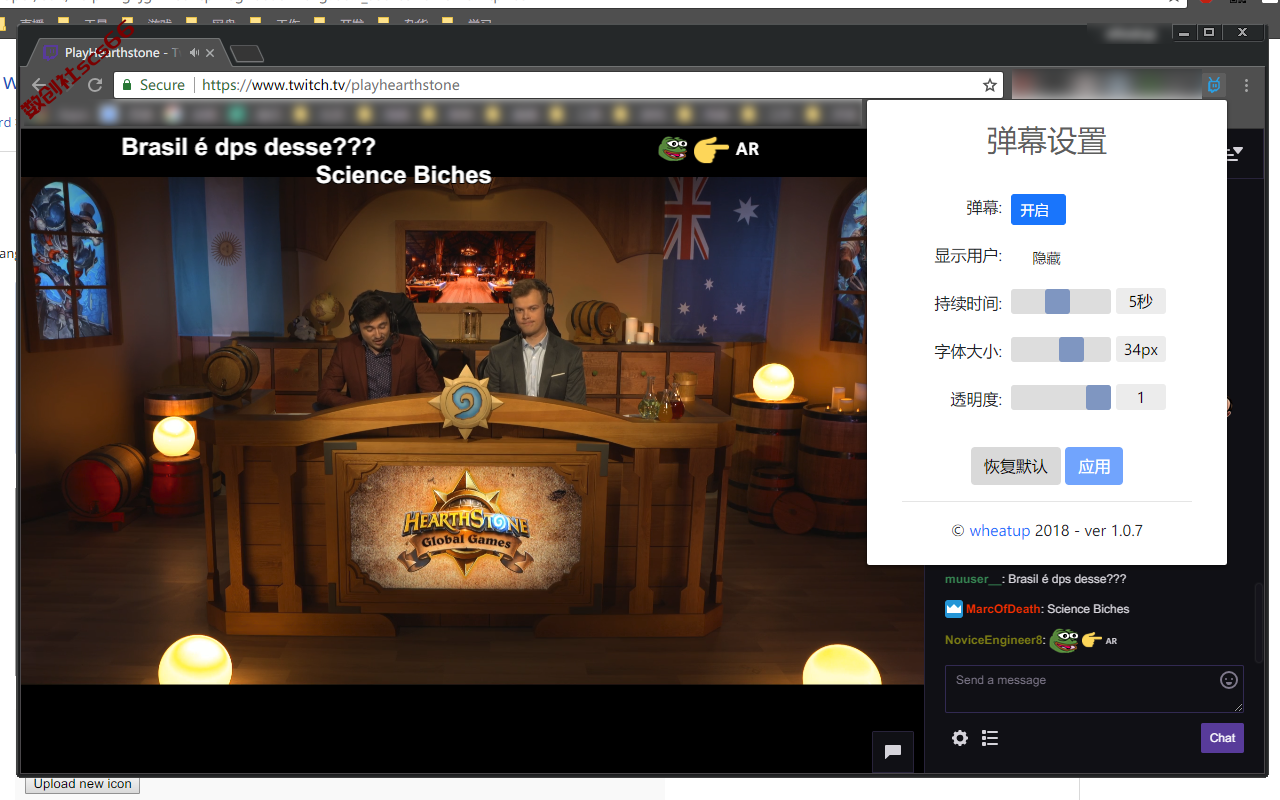Click the 弹幕设置 heading

(x=1047, y=141)
